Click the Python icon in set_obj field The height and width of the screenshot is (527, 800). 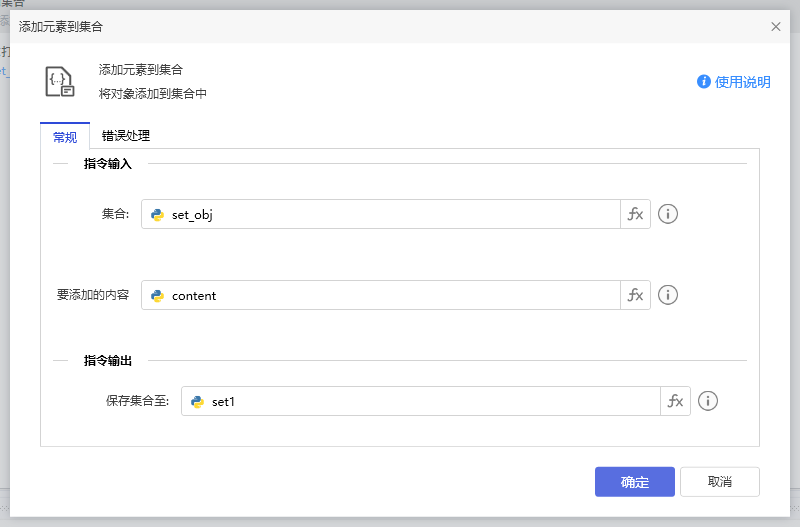[157, 214]
